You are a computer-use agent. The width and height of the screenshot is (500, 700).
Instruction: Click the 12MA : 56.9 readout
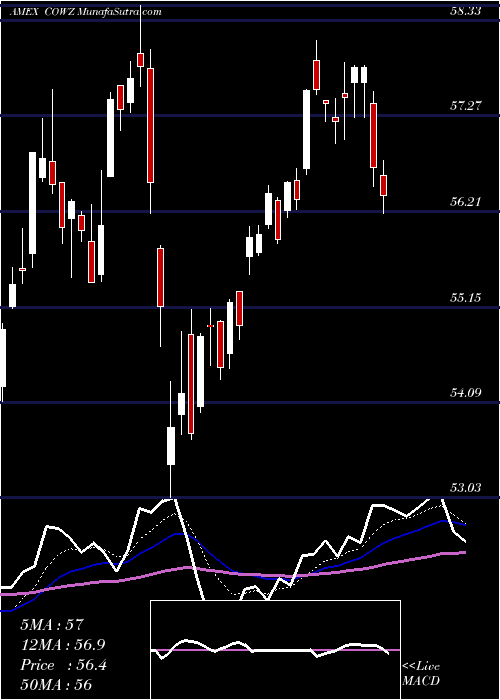pyautogui.click(x=63, y=645)
